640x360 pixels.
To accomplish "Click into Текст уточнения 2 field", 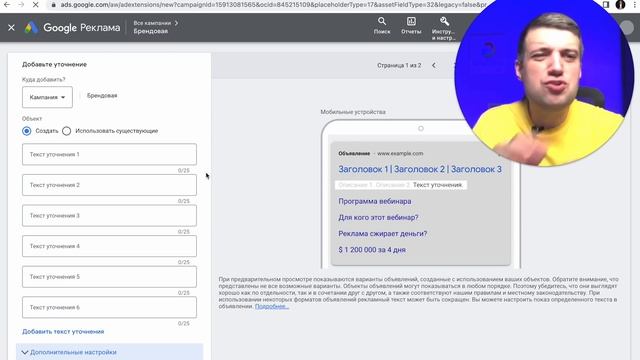I will (109, 185).
